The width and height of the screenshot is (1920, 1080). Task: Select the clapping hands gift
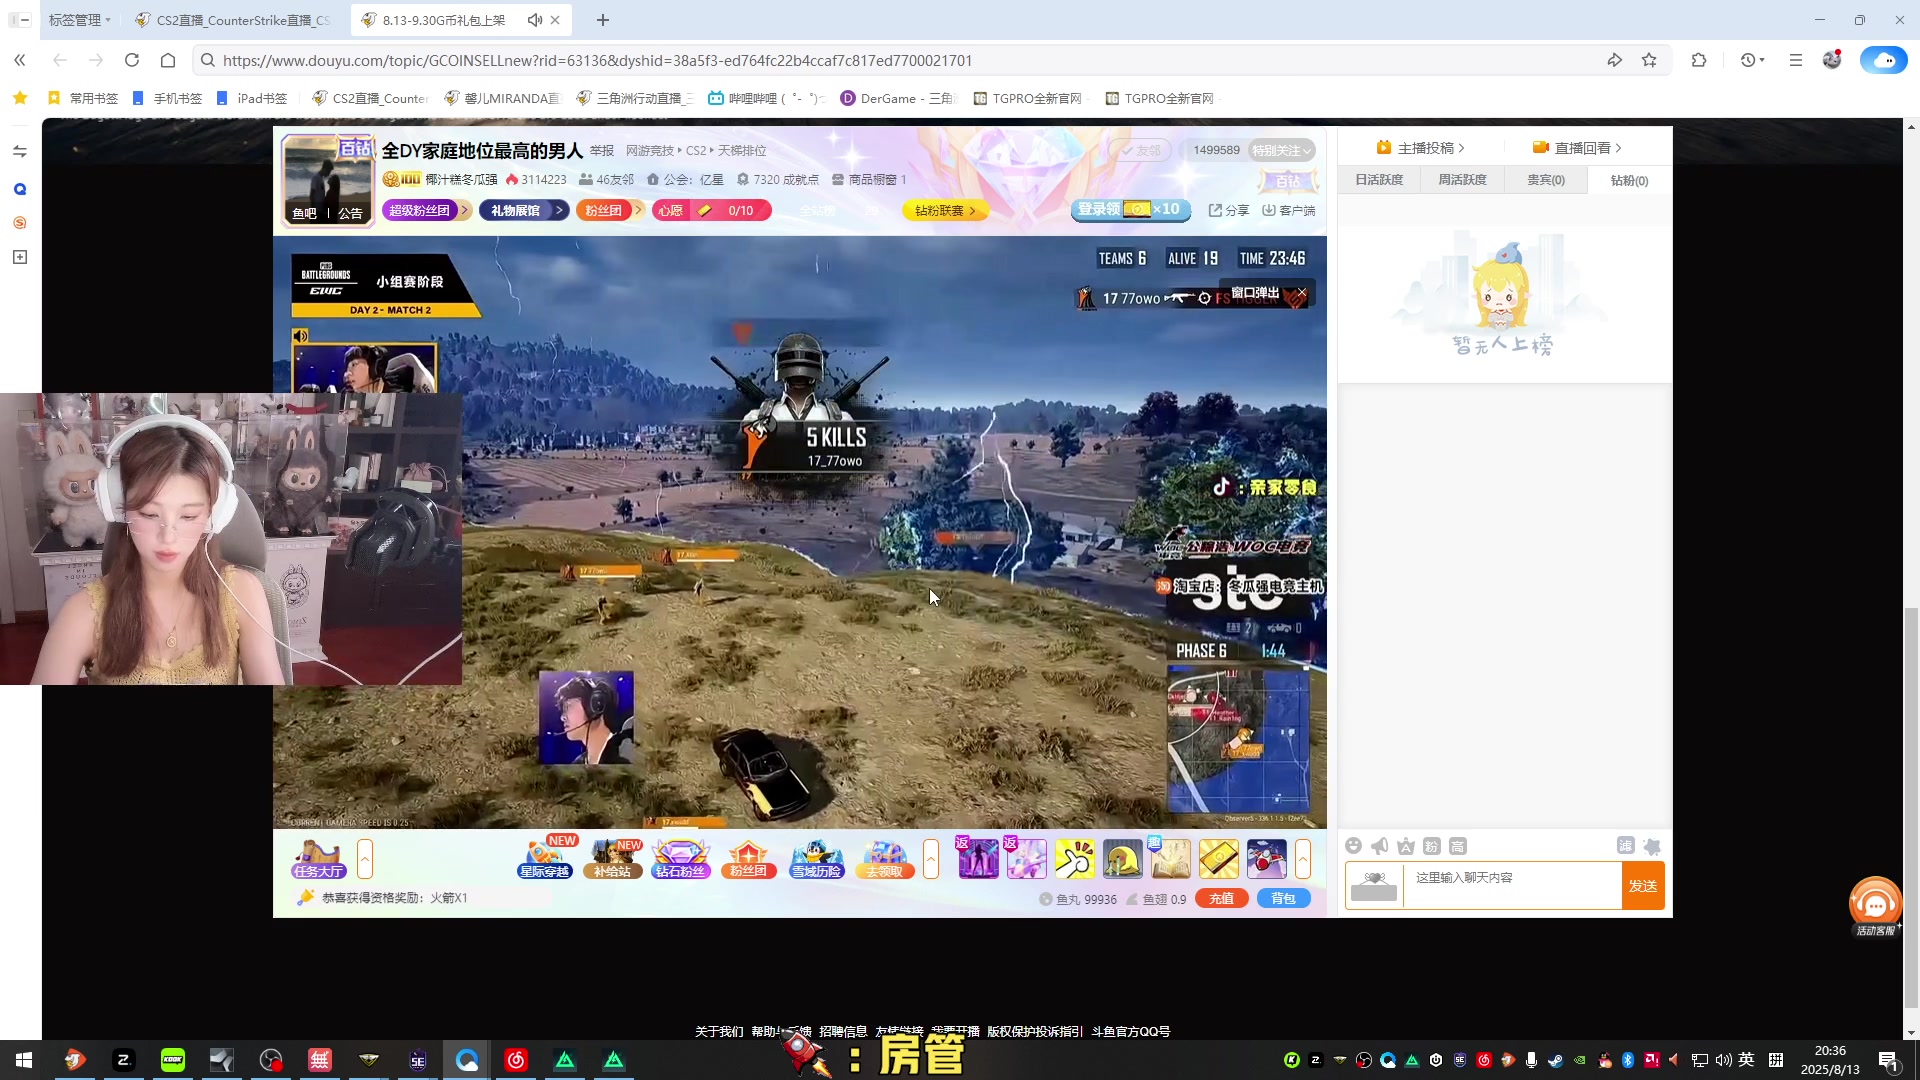[x=1074, y=859]
